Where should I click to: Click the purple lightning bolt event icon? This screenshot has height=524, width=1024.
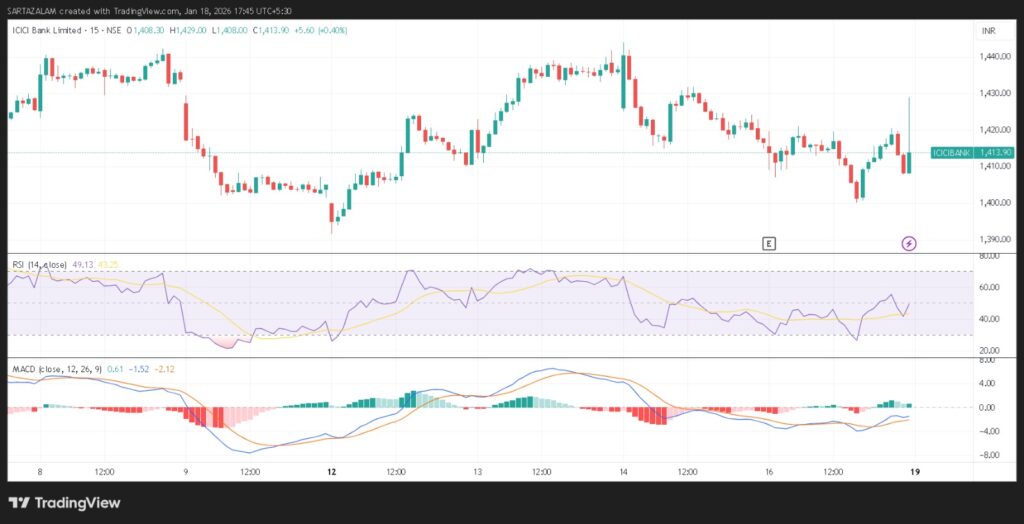pos(909,243)
